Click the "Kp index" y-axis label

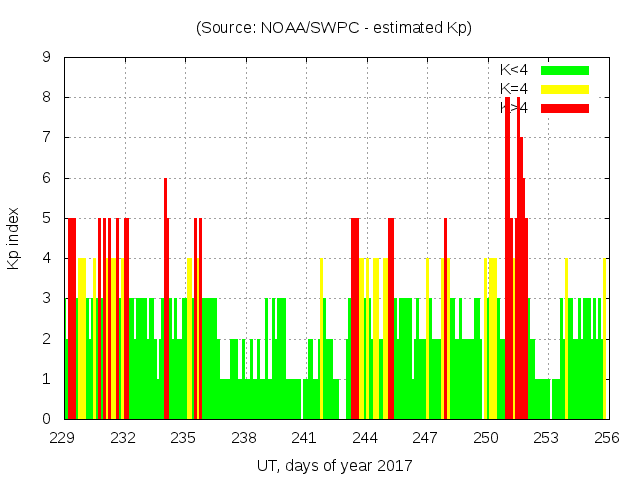point(14,239)
